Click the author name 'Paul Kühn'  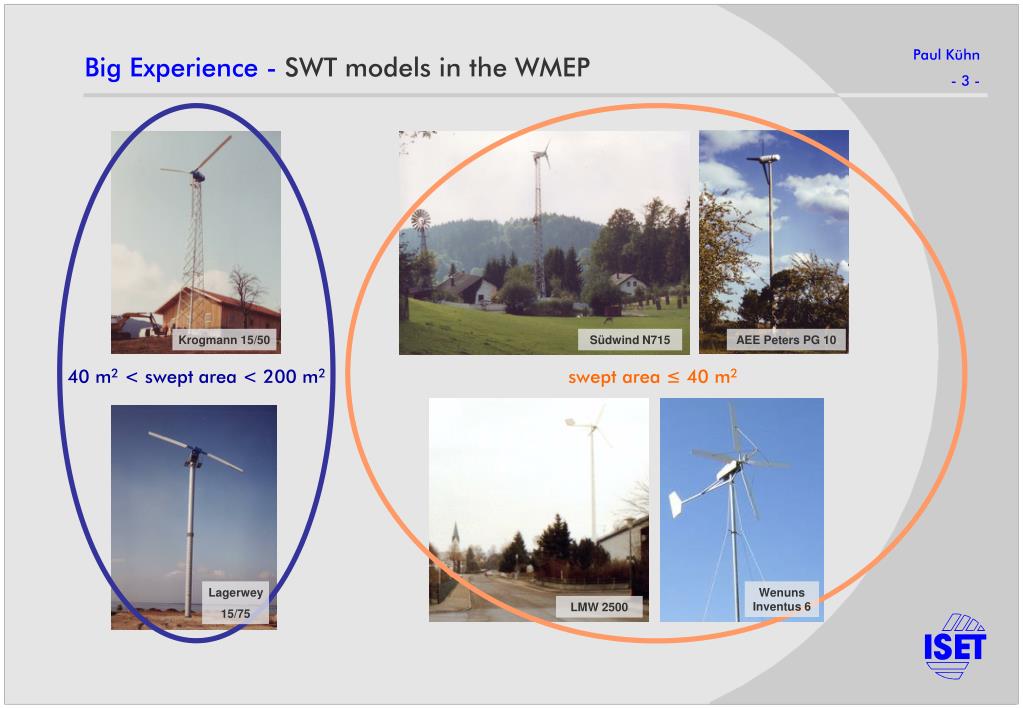coord(946,55)
